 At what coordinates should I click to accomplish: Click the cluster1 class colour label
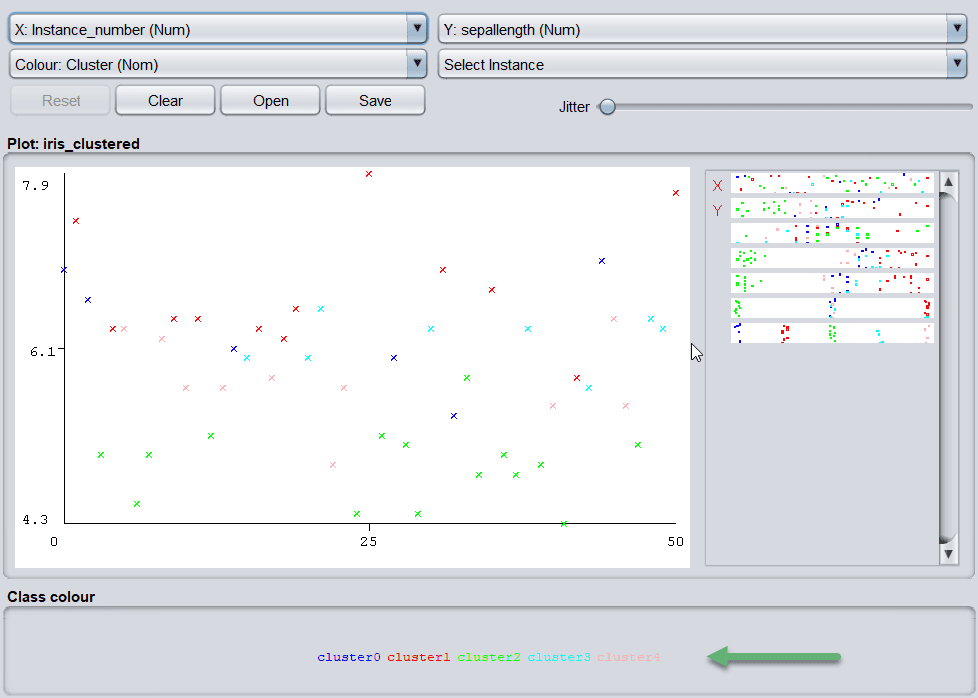(x=419, y=657)
